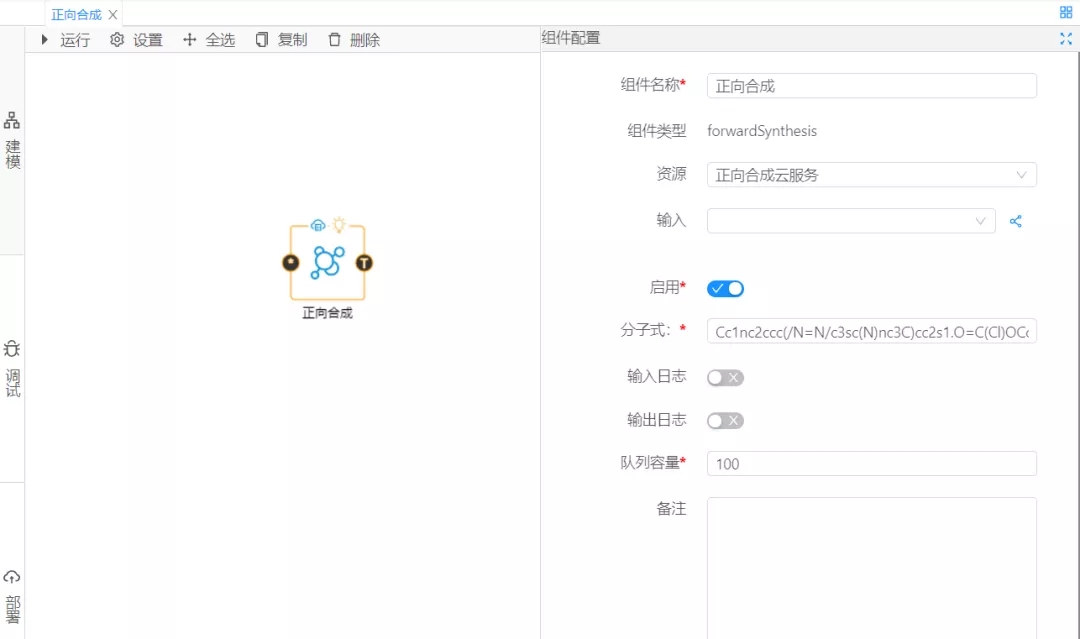Disable the 启用 toggle switch

725,289
